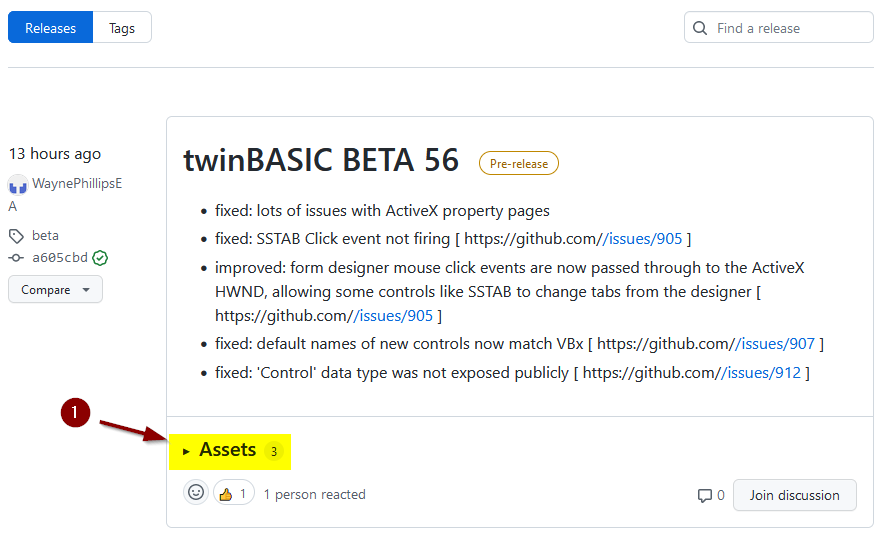Switch to the Tags tab
This screenshot has height=535, width=880.
(x=122, y=28)
